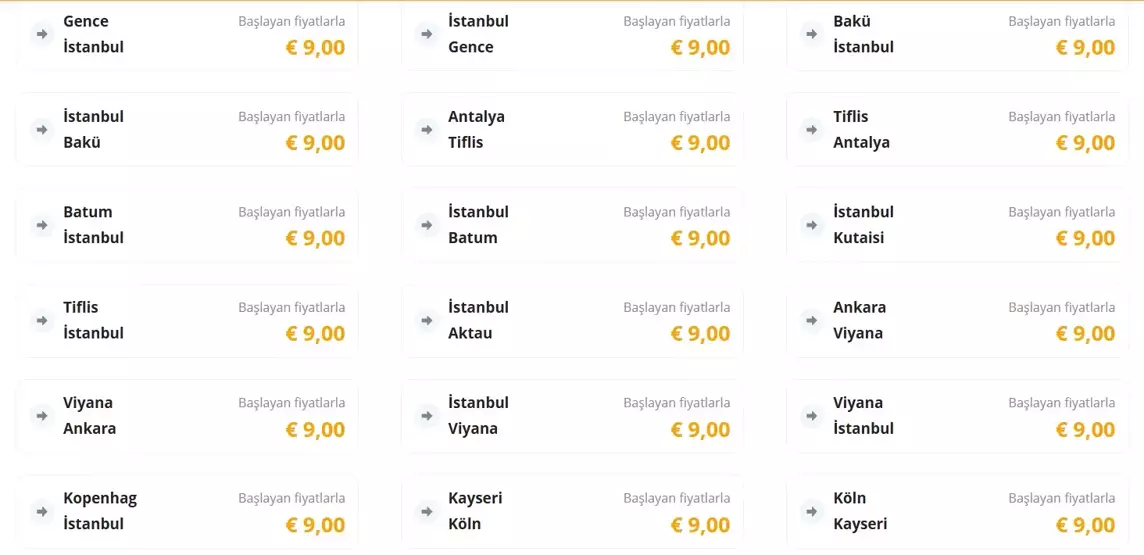The height and width of the screenshot is (555, 1144).
Task: Click arrow icon on İstanbul to Gence card
Action: (427, 34)
